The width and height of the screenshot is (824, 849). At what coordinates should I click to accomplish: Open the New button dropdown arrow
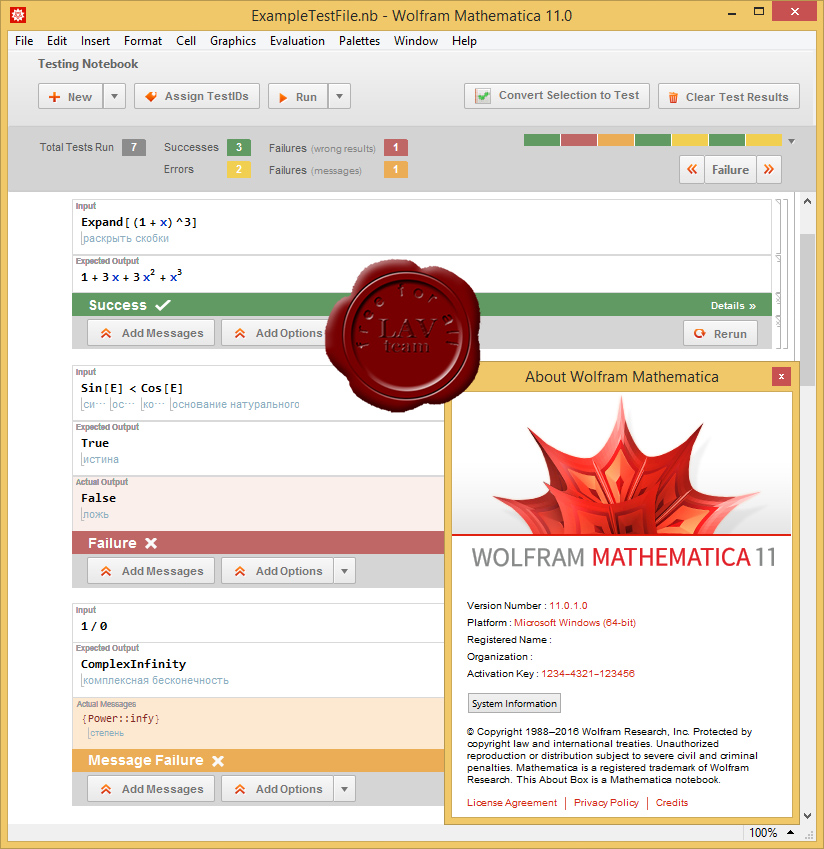click(114, 97)
